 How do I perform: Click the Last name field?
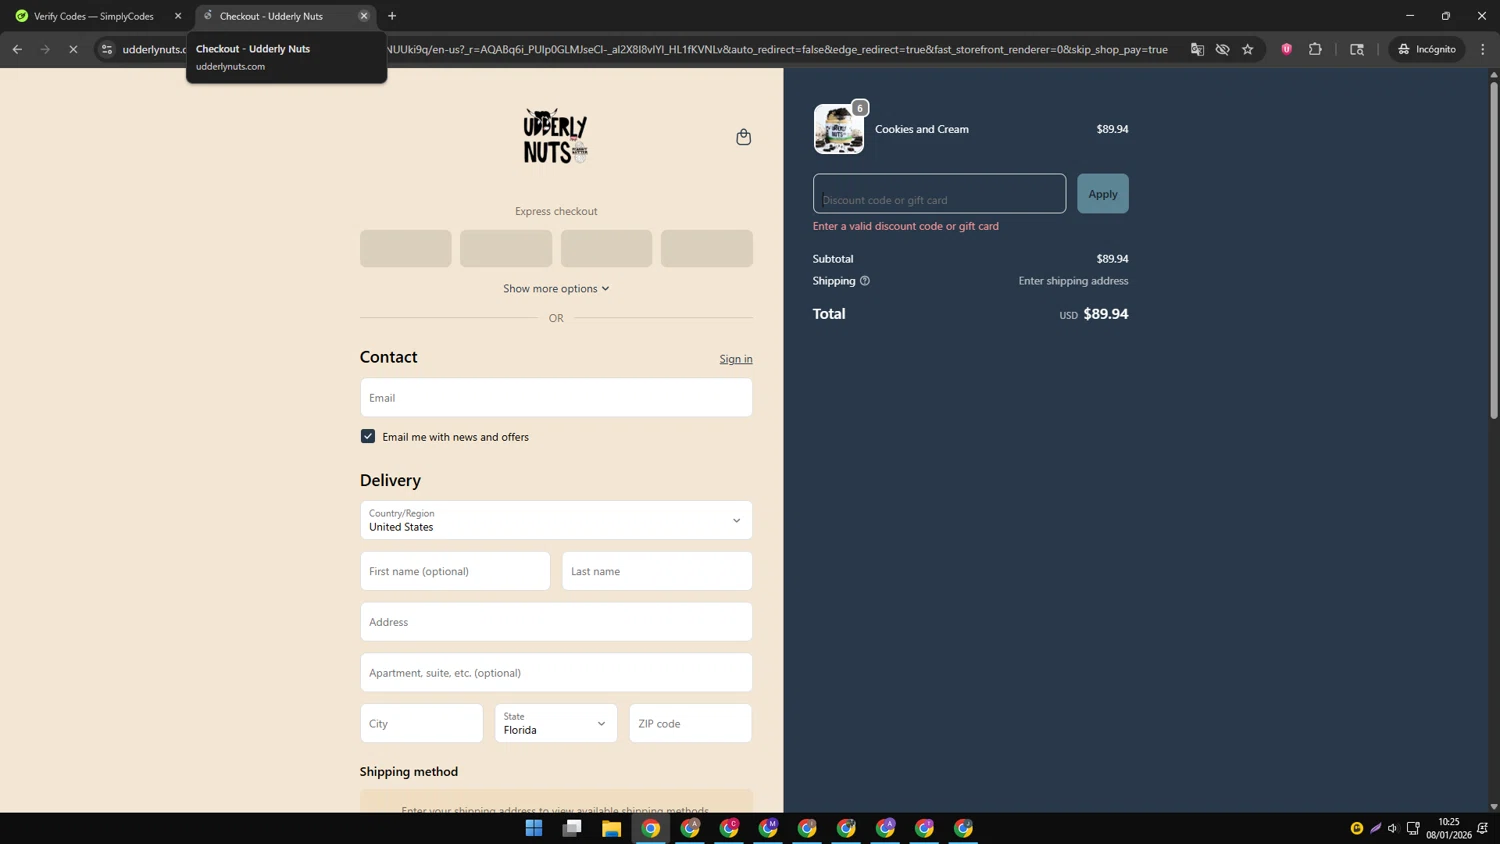(x=657, y=571)
